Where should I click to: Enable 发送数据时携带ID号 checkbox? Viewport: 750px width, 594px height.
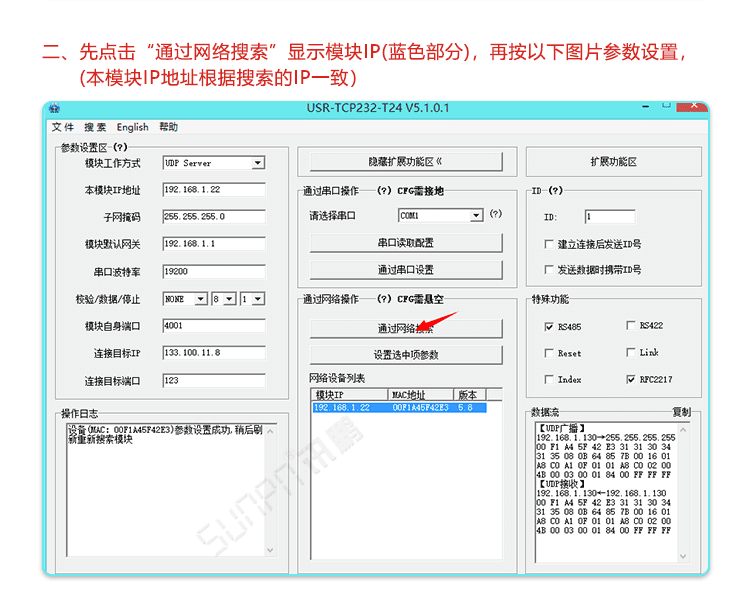pyautogui.click(x=549, y=270)
